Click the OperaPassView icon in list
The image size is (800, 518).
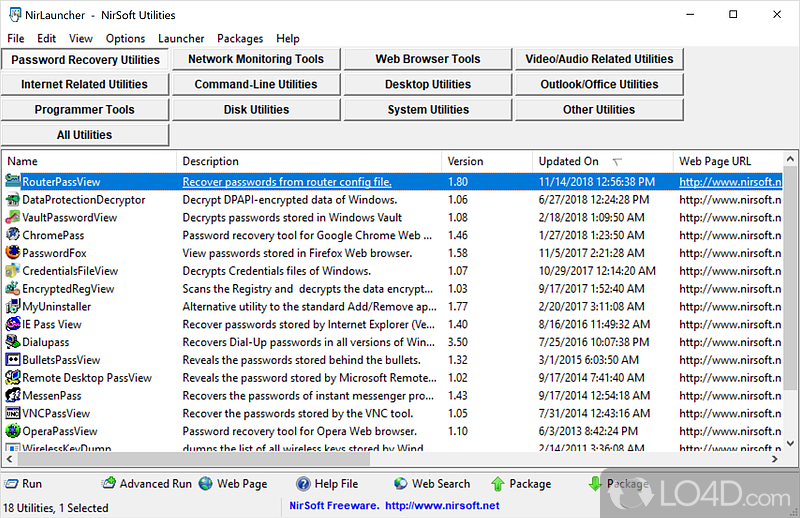pos(13,431)
